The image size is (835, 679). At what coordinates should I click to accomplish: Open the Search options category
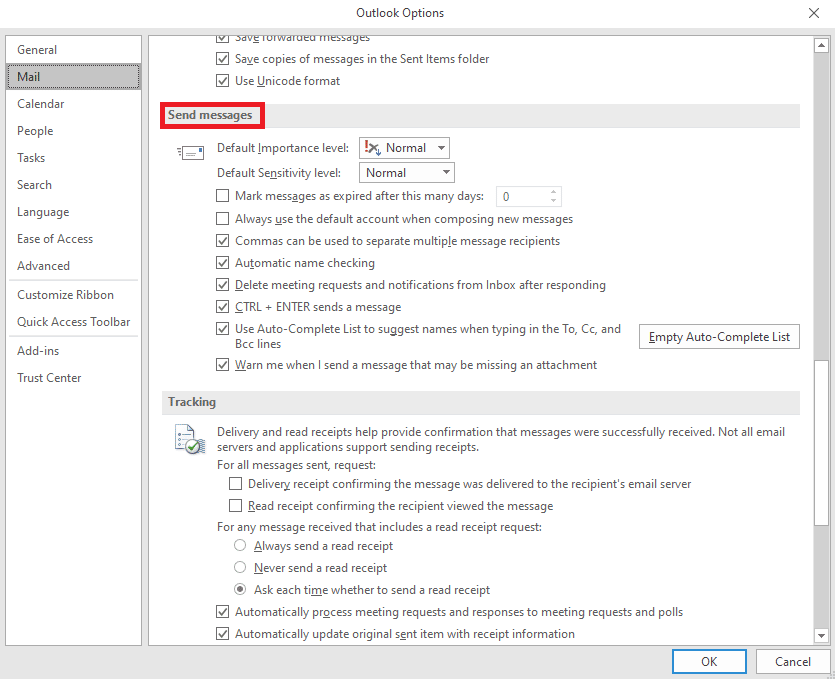[73, 185]
